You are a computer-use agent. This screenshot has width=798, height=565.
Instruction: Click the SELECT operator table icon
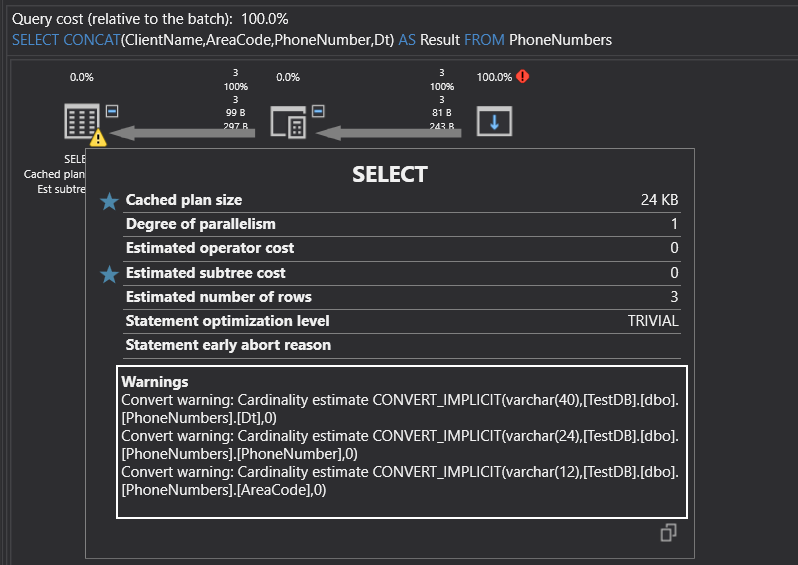80,120
